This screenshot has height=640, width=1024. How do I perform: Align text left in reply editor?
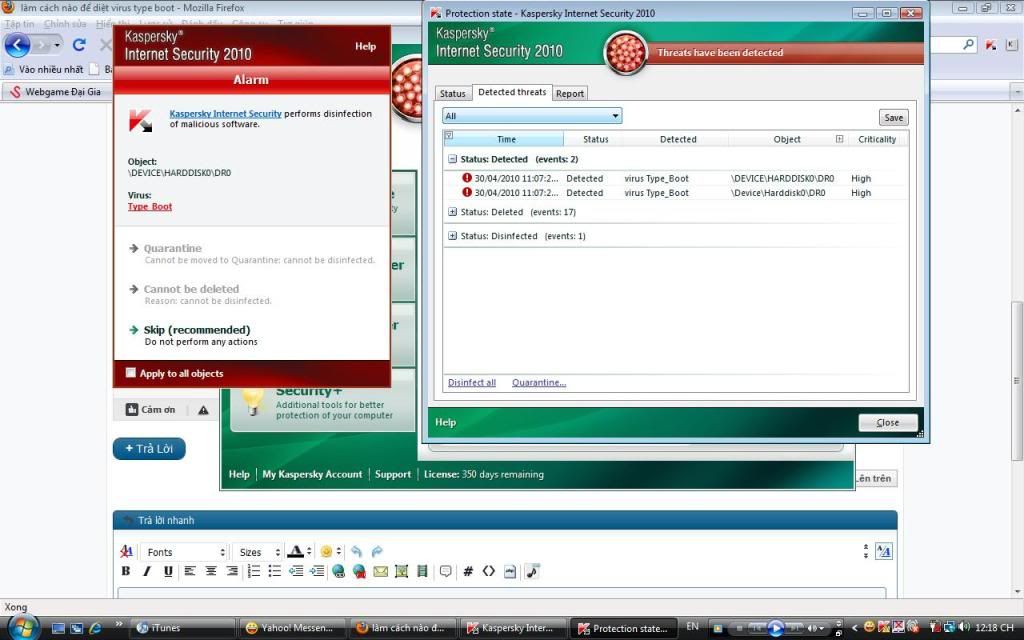pyautogui.click(x=189, y=571)
